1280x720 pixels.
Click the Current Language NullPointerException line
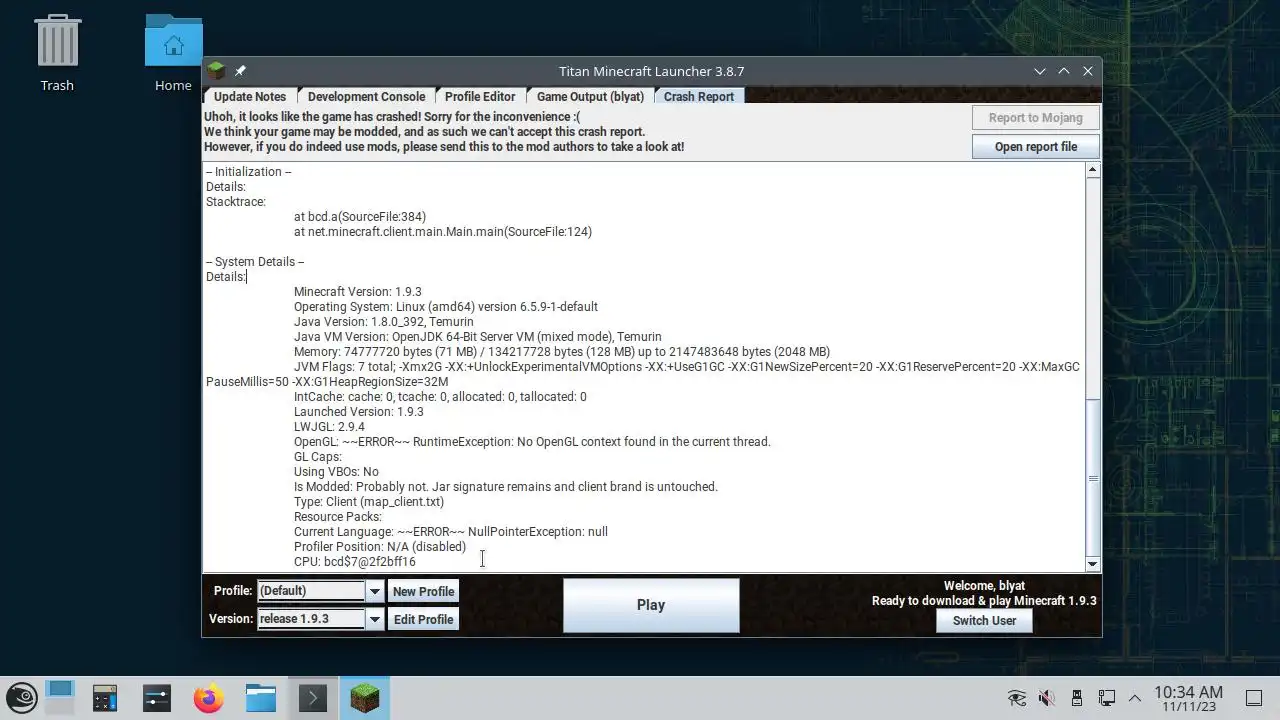click(x=451, y=532)
